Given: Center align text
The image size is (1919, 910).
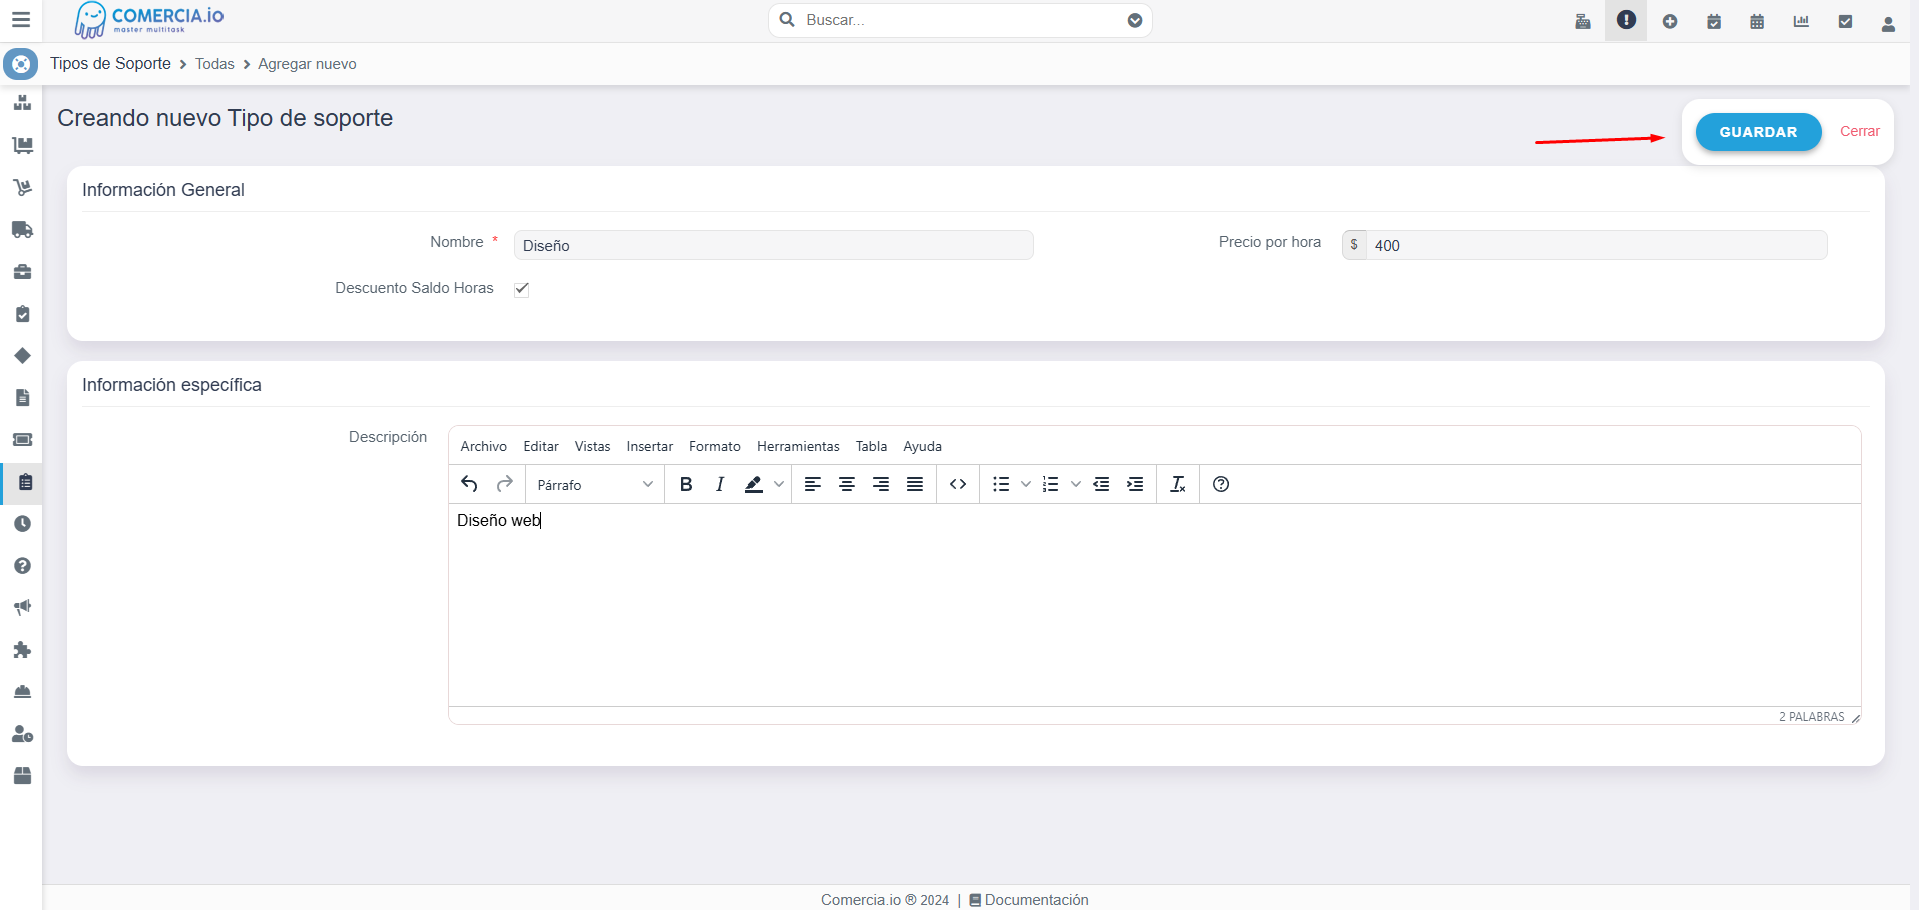Looking at the screenshot, I should pyautogui.click(x=847, y=484).
